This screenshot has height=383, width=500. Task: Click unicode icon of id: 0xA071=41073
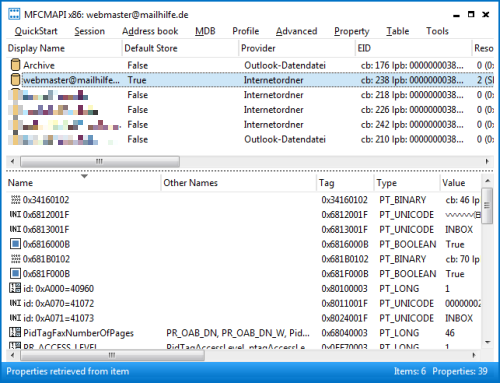pos(15,318)
